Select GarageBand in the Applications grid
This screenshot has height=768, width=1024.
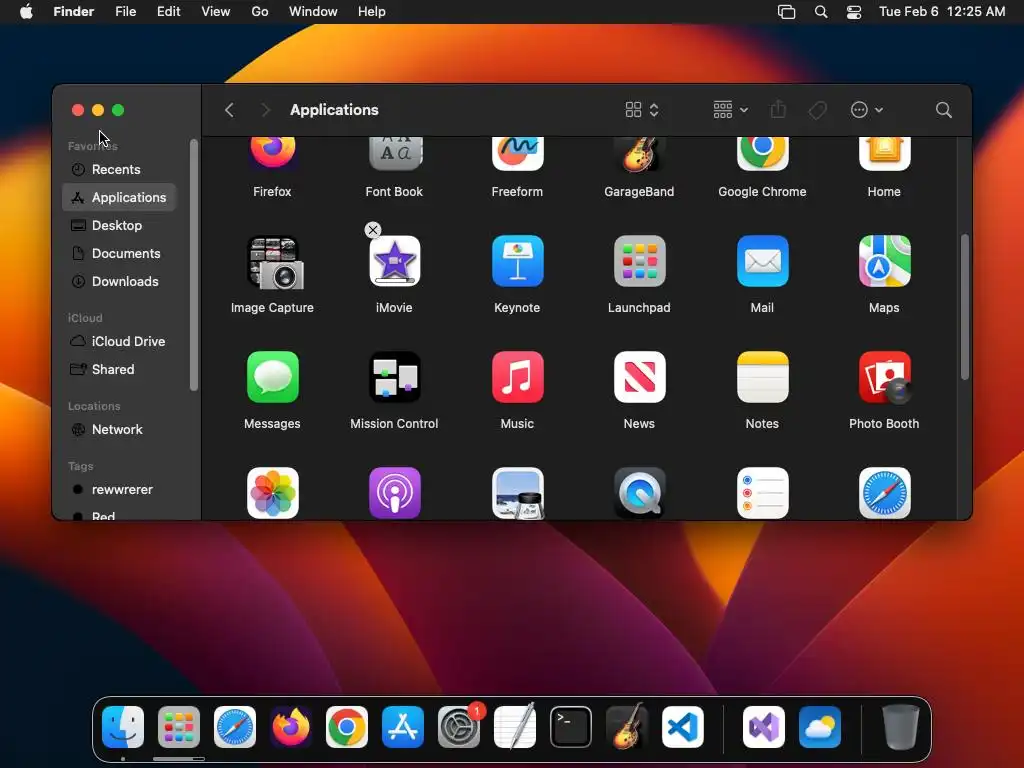point(639,153)
